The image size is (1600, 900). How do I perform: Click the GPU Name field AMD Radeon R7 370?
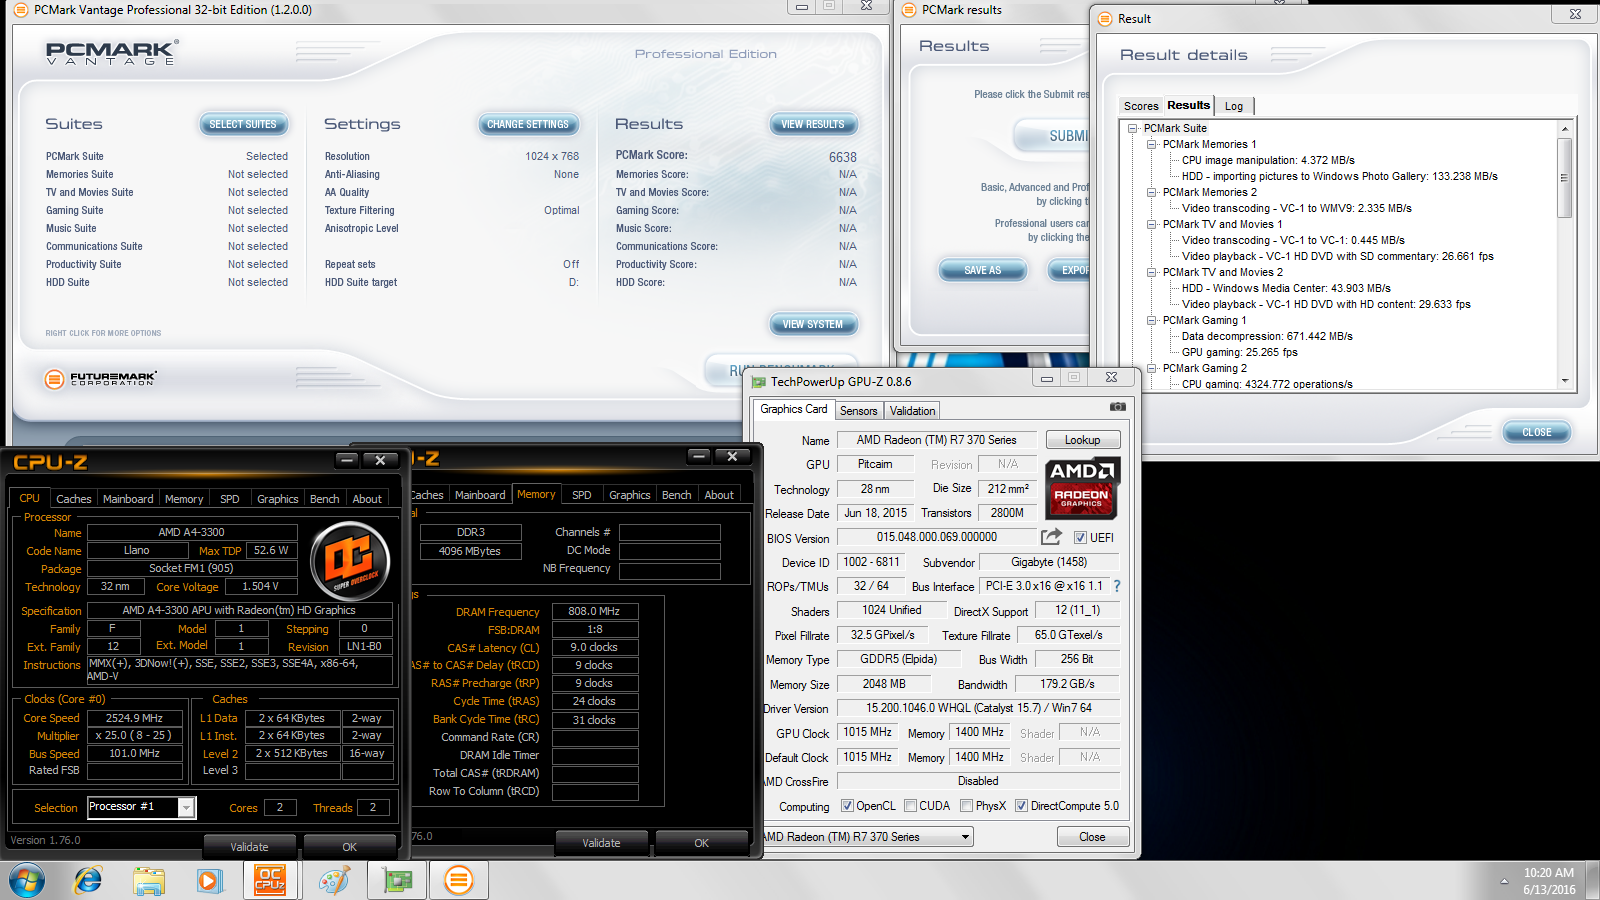(x=936, y=440)
